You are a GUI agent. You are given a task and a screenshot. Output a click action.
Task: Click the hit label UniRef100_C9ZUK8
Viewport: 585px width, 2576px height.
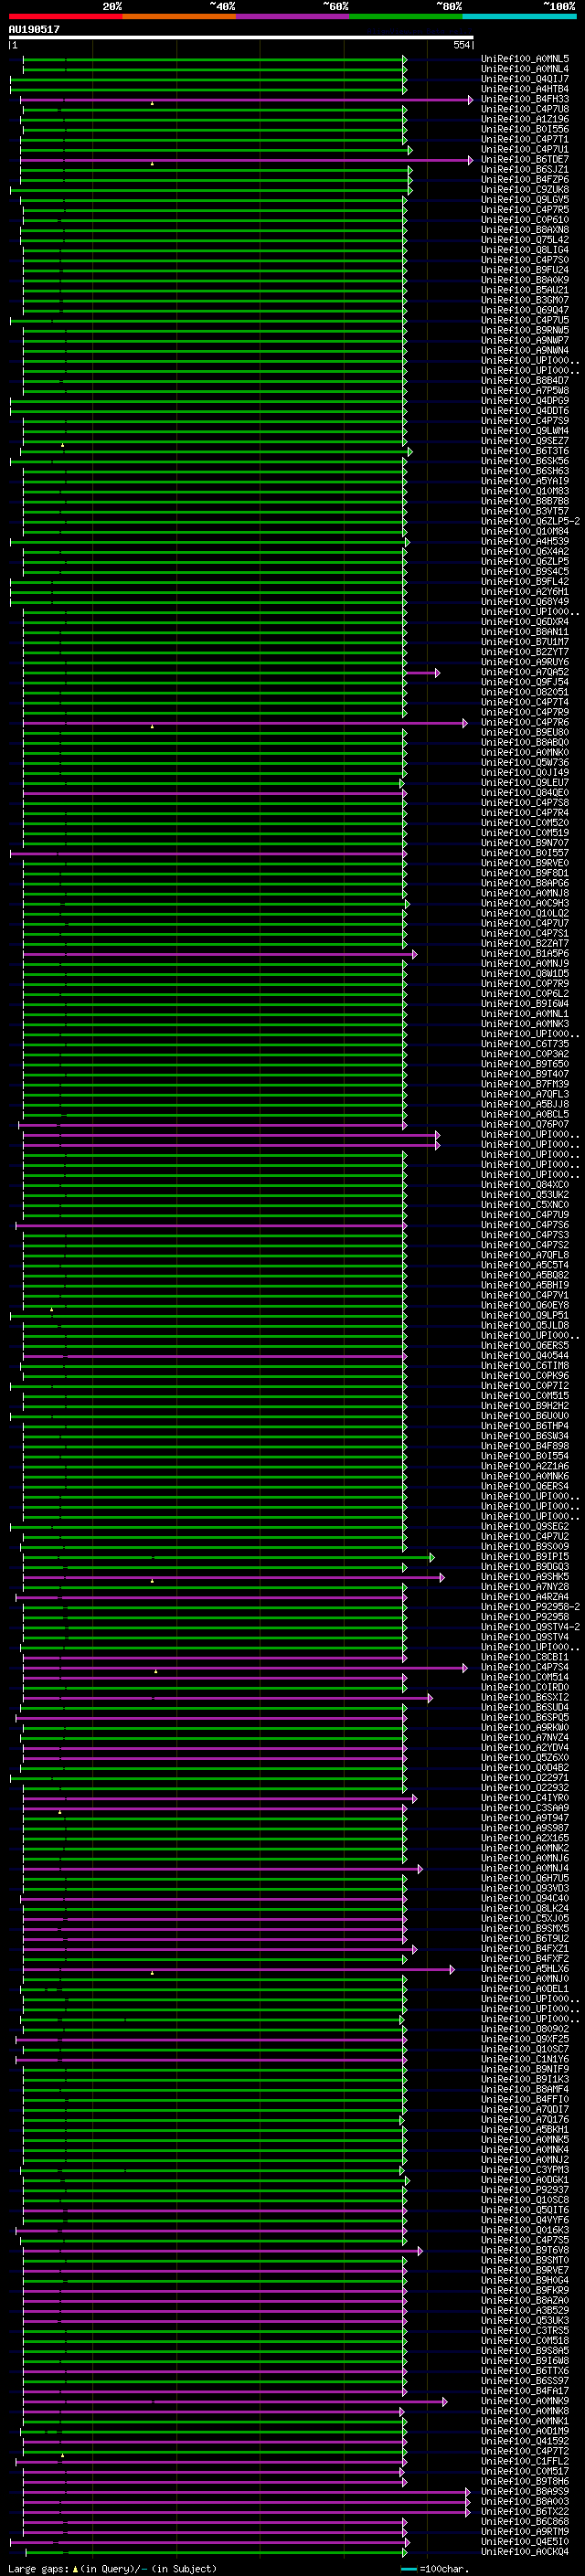click(525, 190)
